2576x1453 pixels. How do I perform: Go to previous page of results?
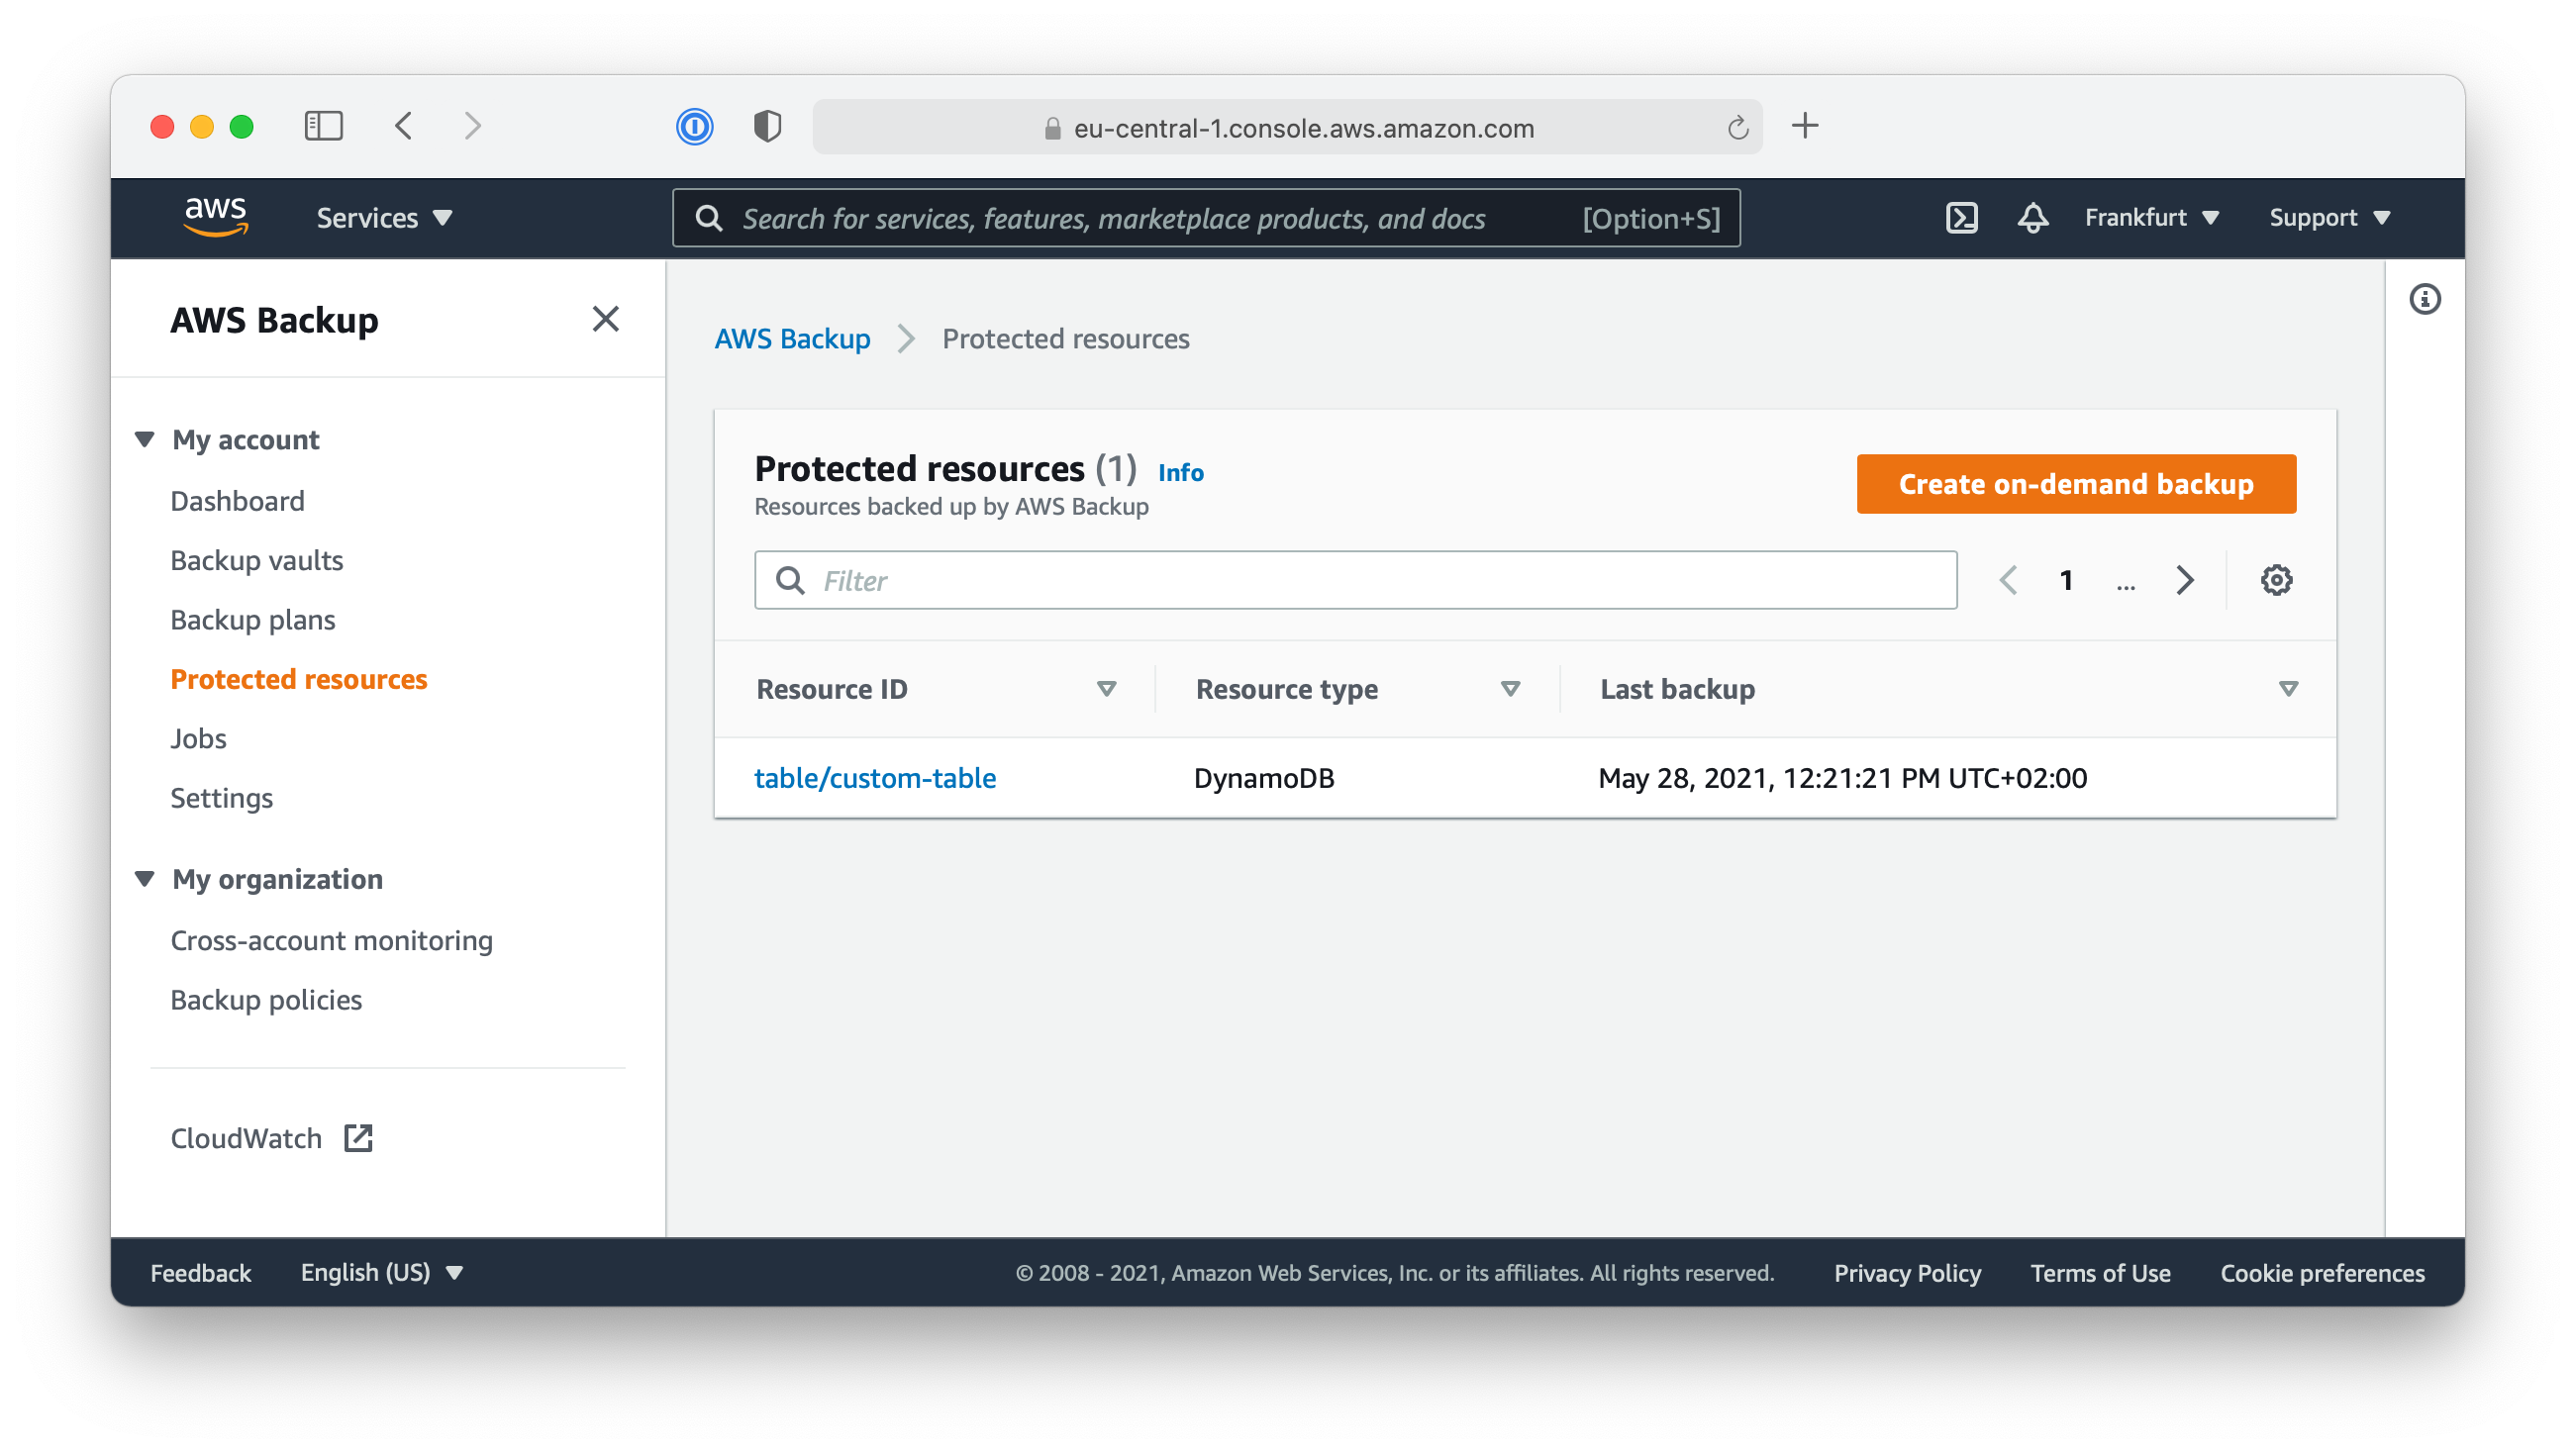click(2008, 580)
